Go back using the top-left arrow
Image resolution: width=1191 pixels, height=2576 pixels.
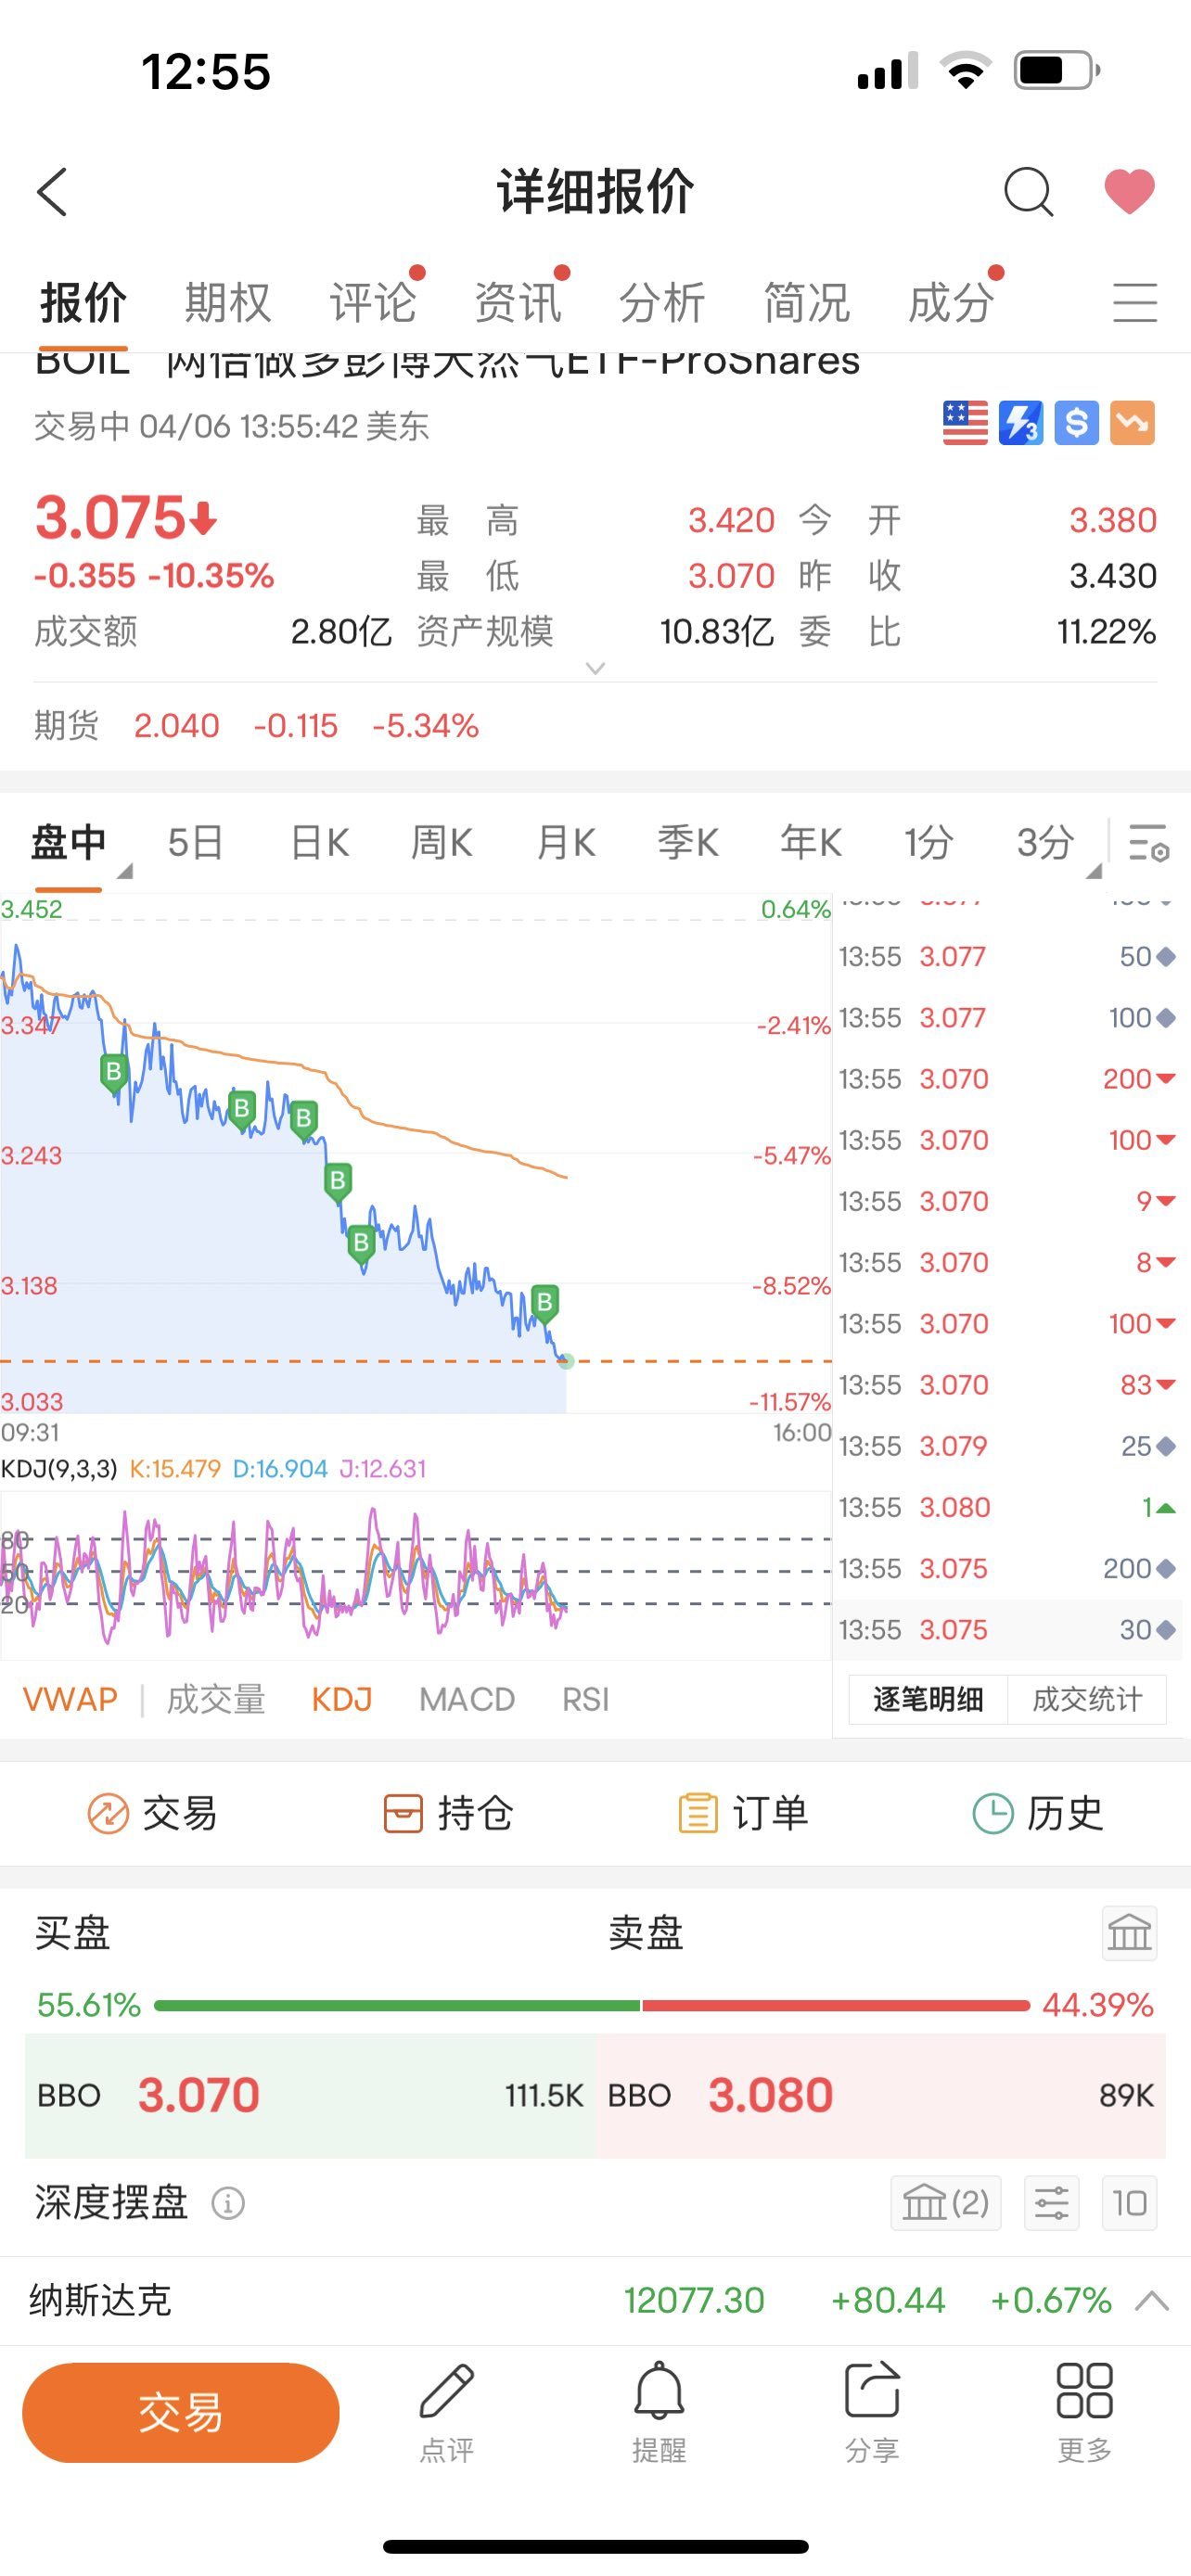click(x=52, y=191)
